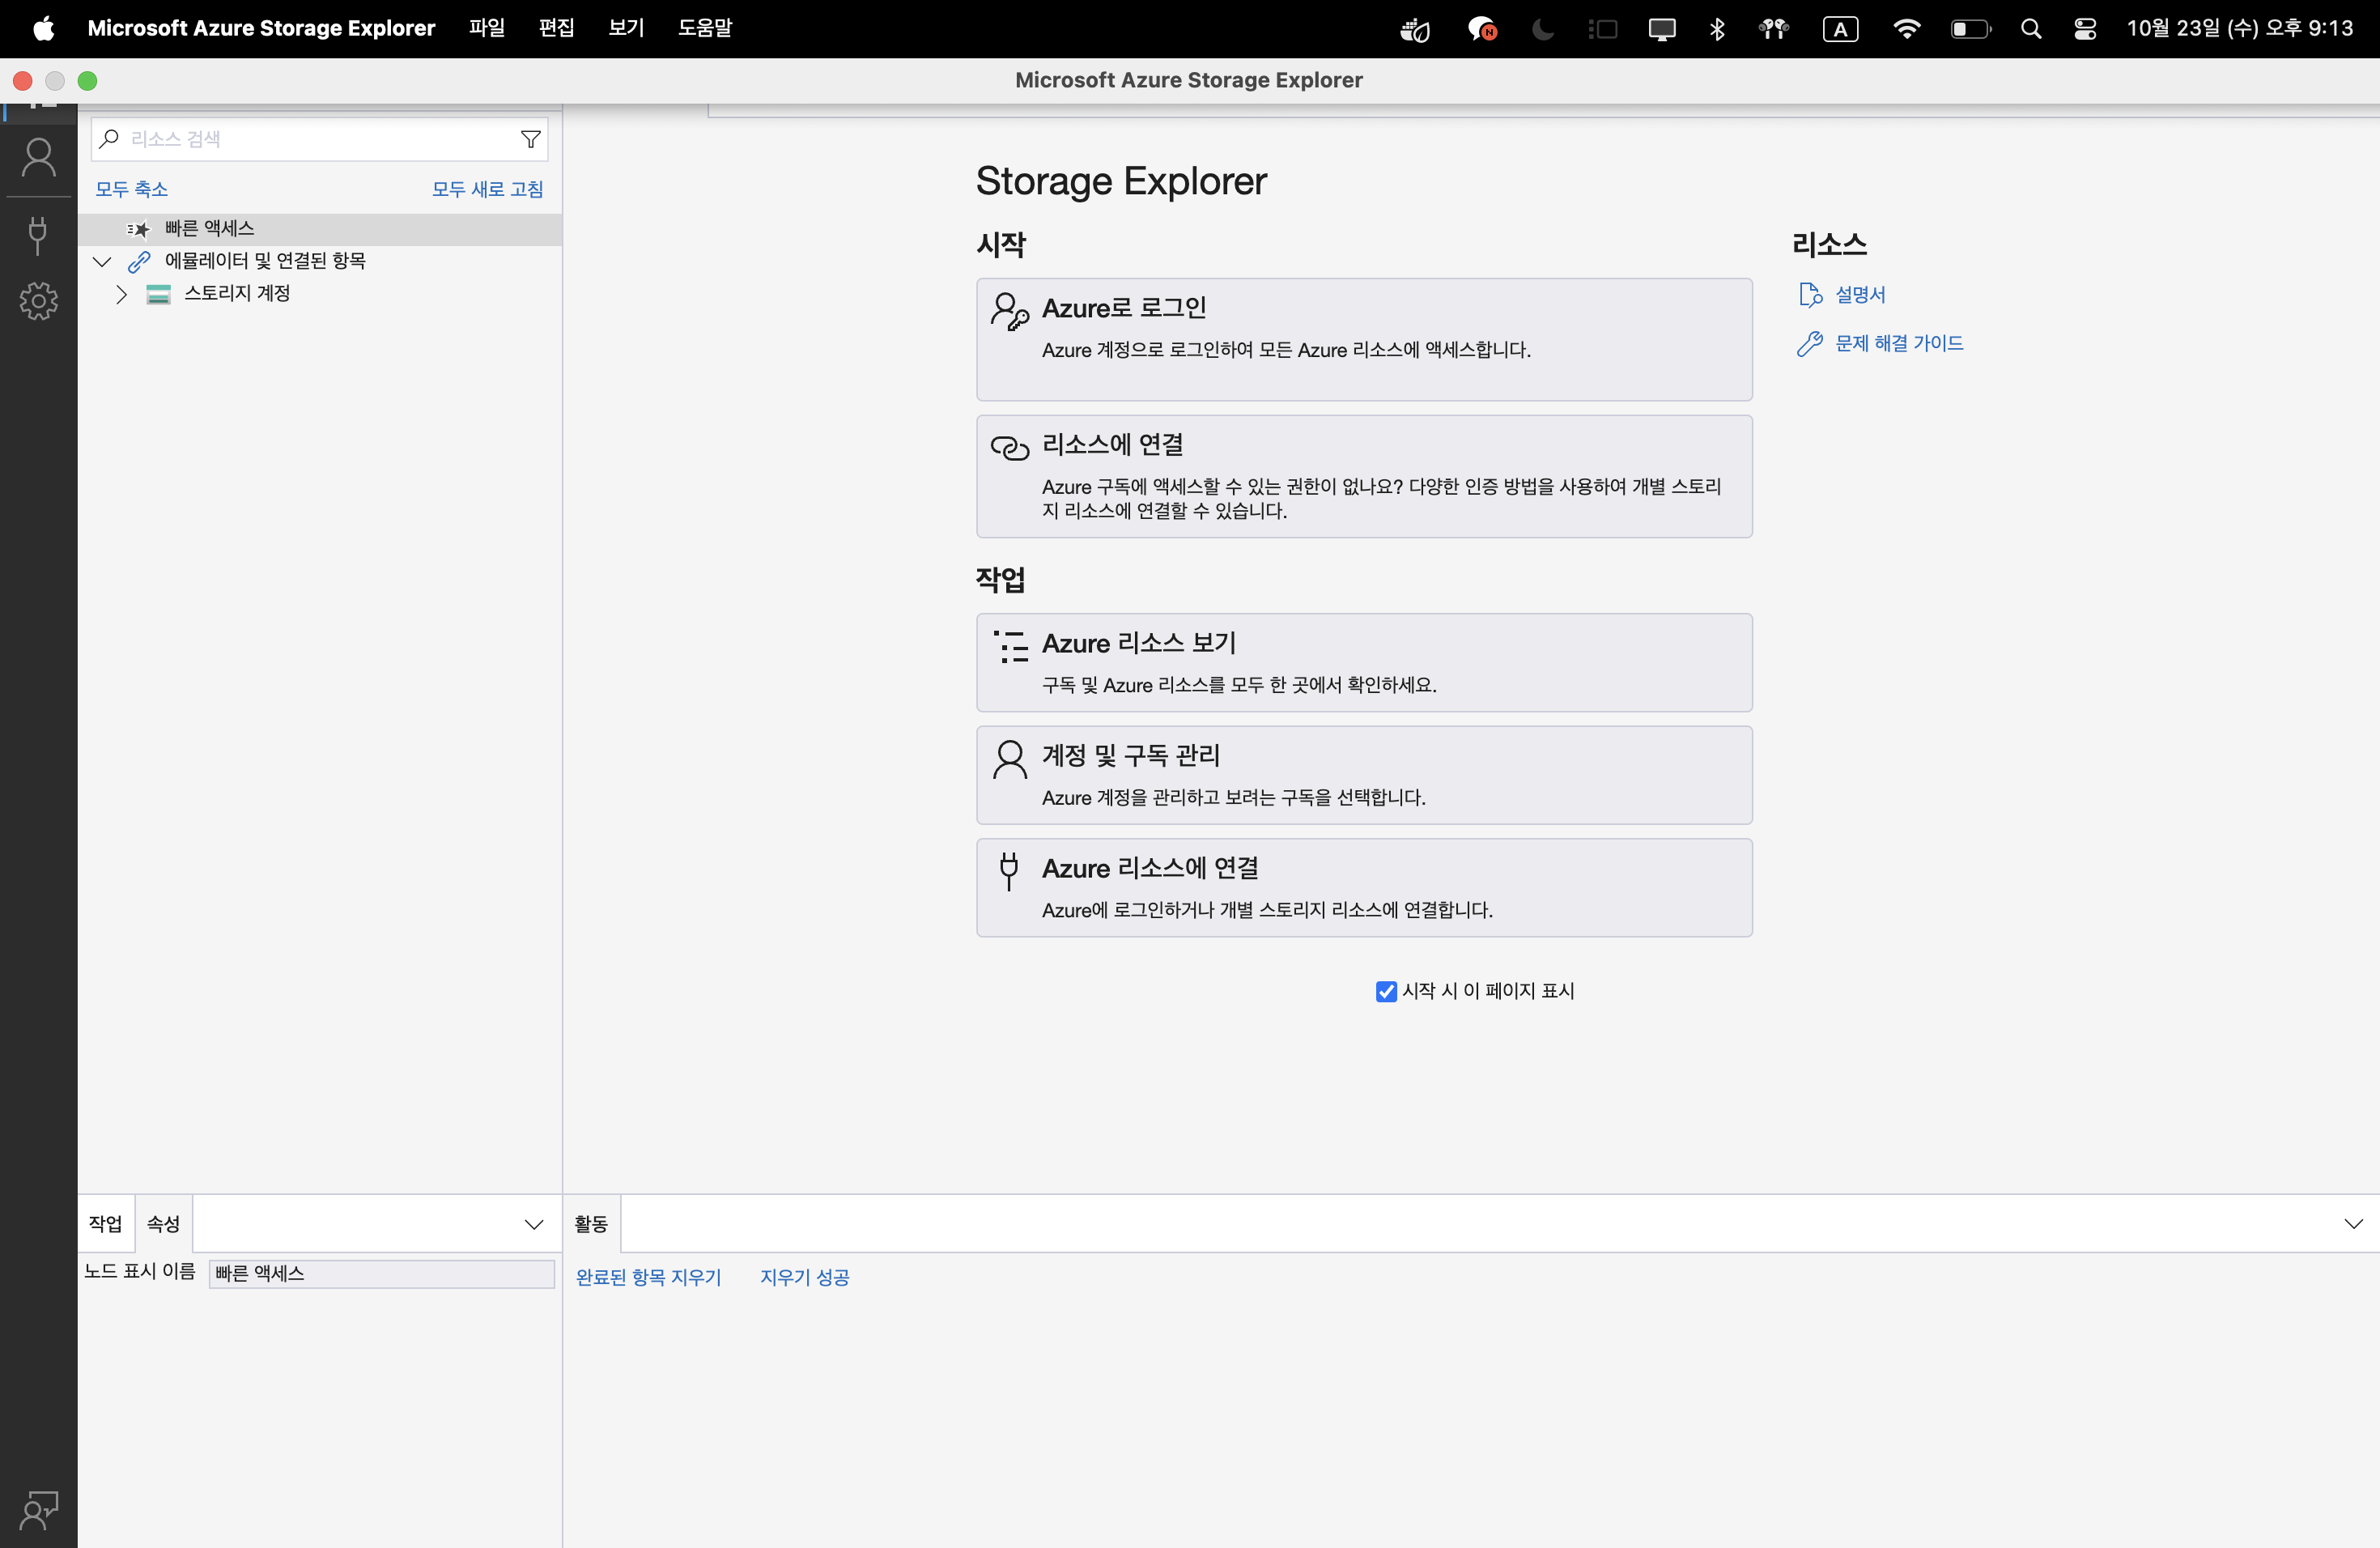
Task: Select the 활동 tab
Action: coord(591,1224)
